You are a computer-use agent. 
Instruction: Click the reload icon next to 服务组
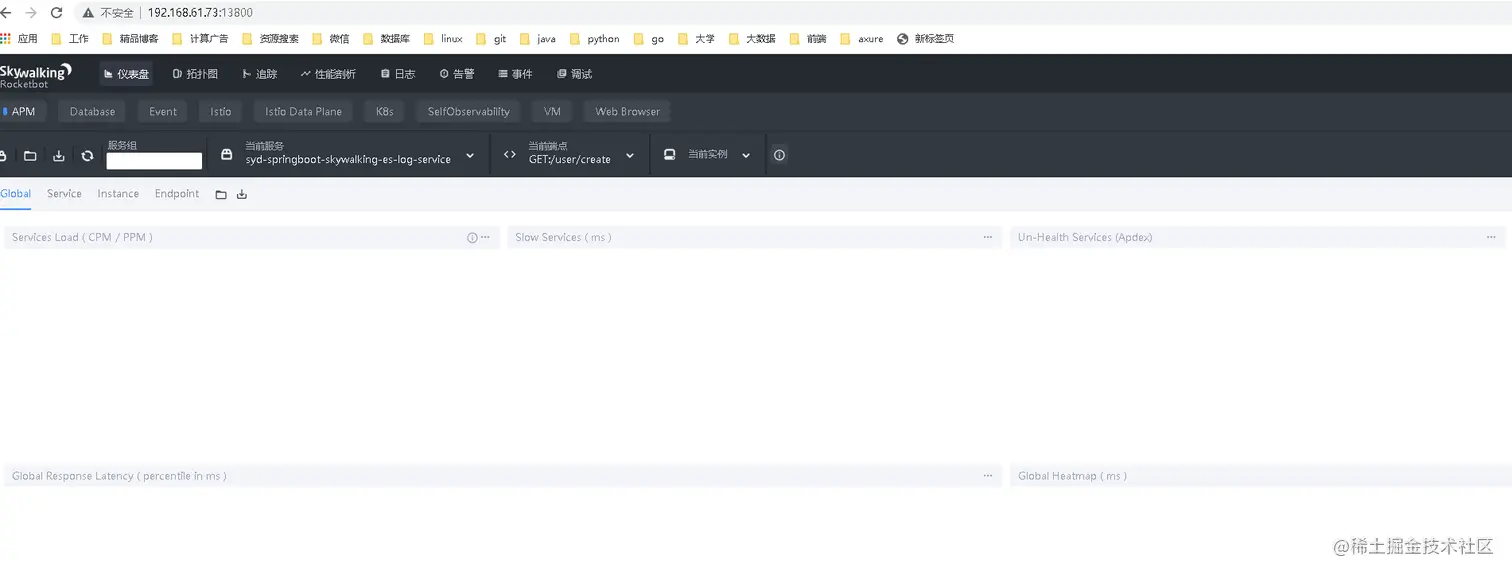pyautogui.click(x=87, y=156)
